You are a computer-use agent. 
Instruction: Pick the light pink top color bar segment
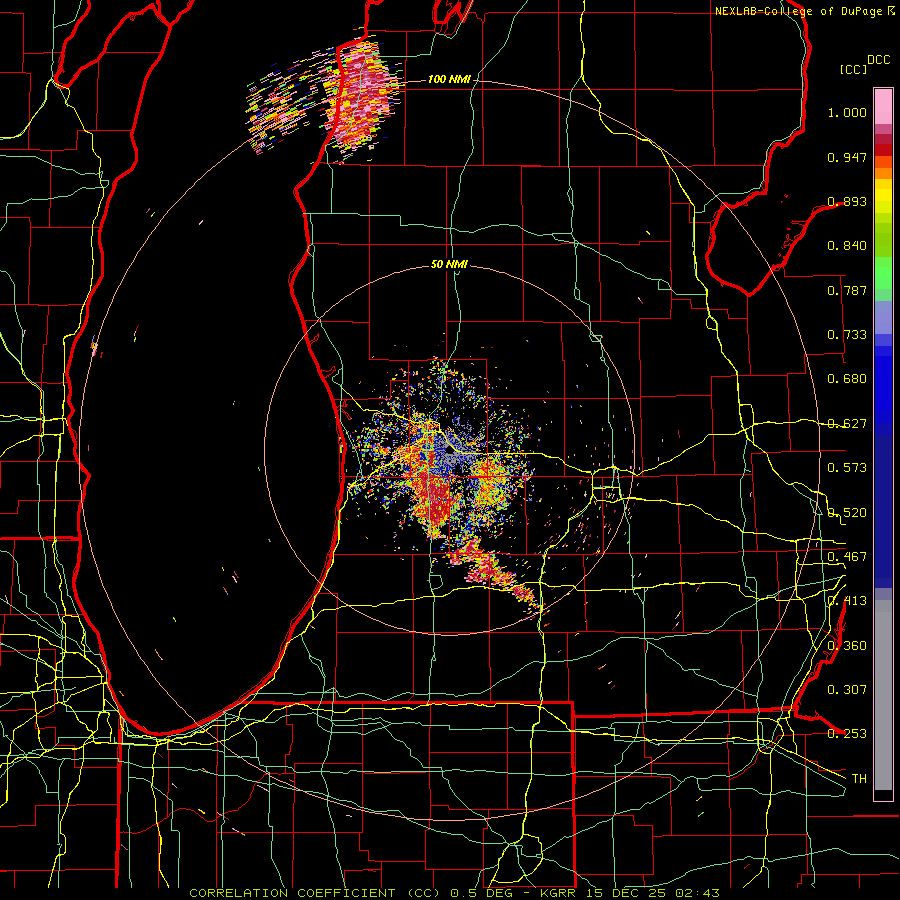(883, 107)
